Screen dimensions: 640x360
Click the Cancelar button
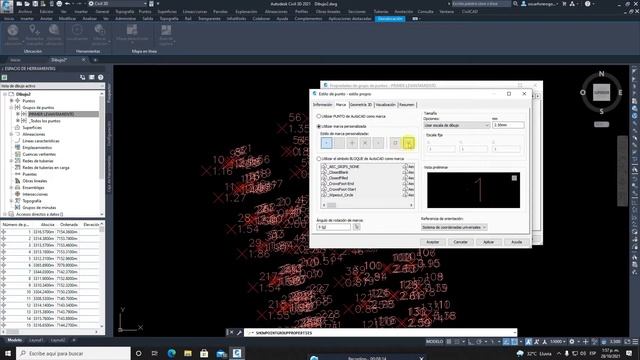[x=460, y=242]
